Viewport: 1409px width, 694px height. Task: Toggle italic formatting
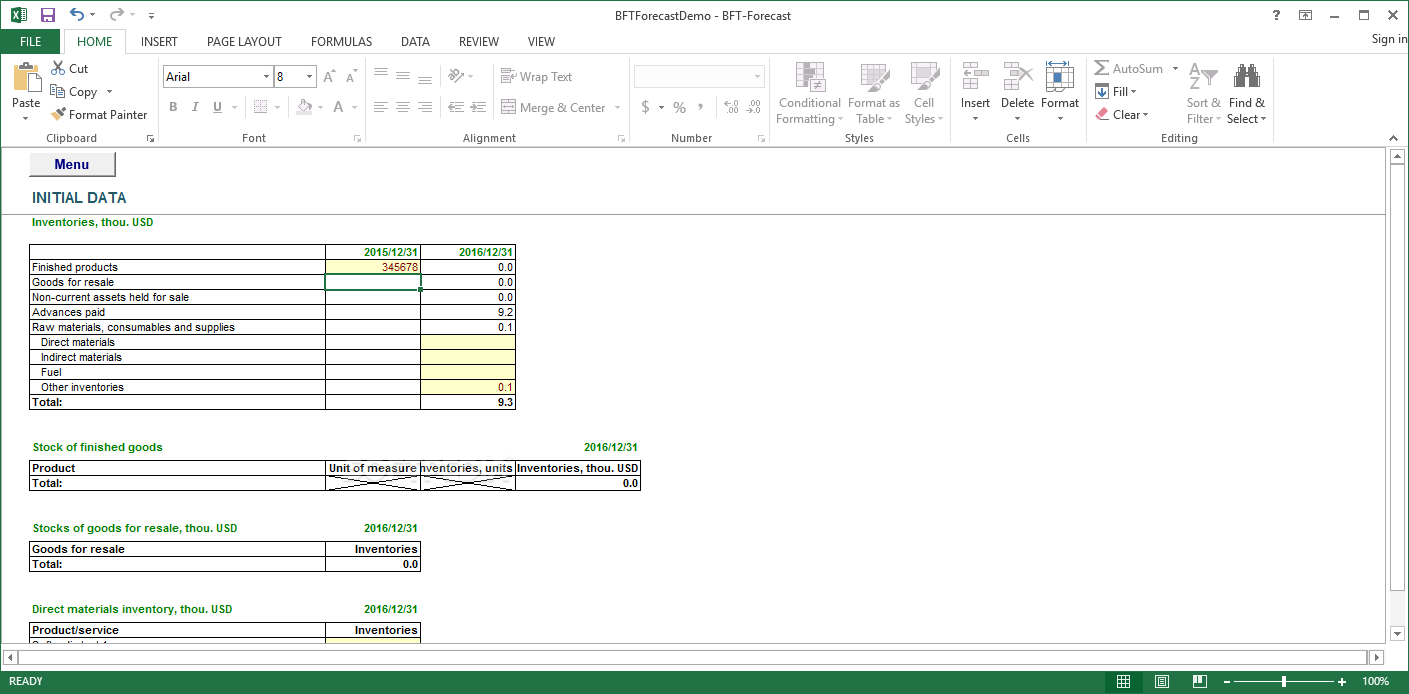195,107
